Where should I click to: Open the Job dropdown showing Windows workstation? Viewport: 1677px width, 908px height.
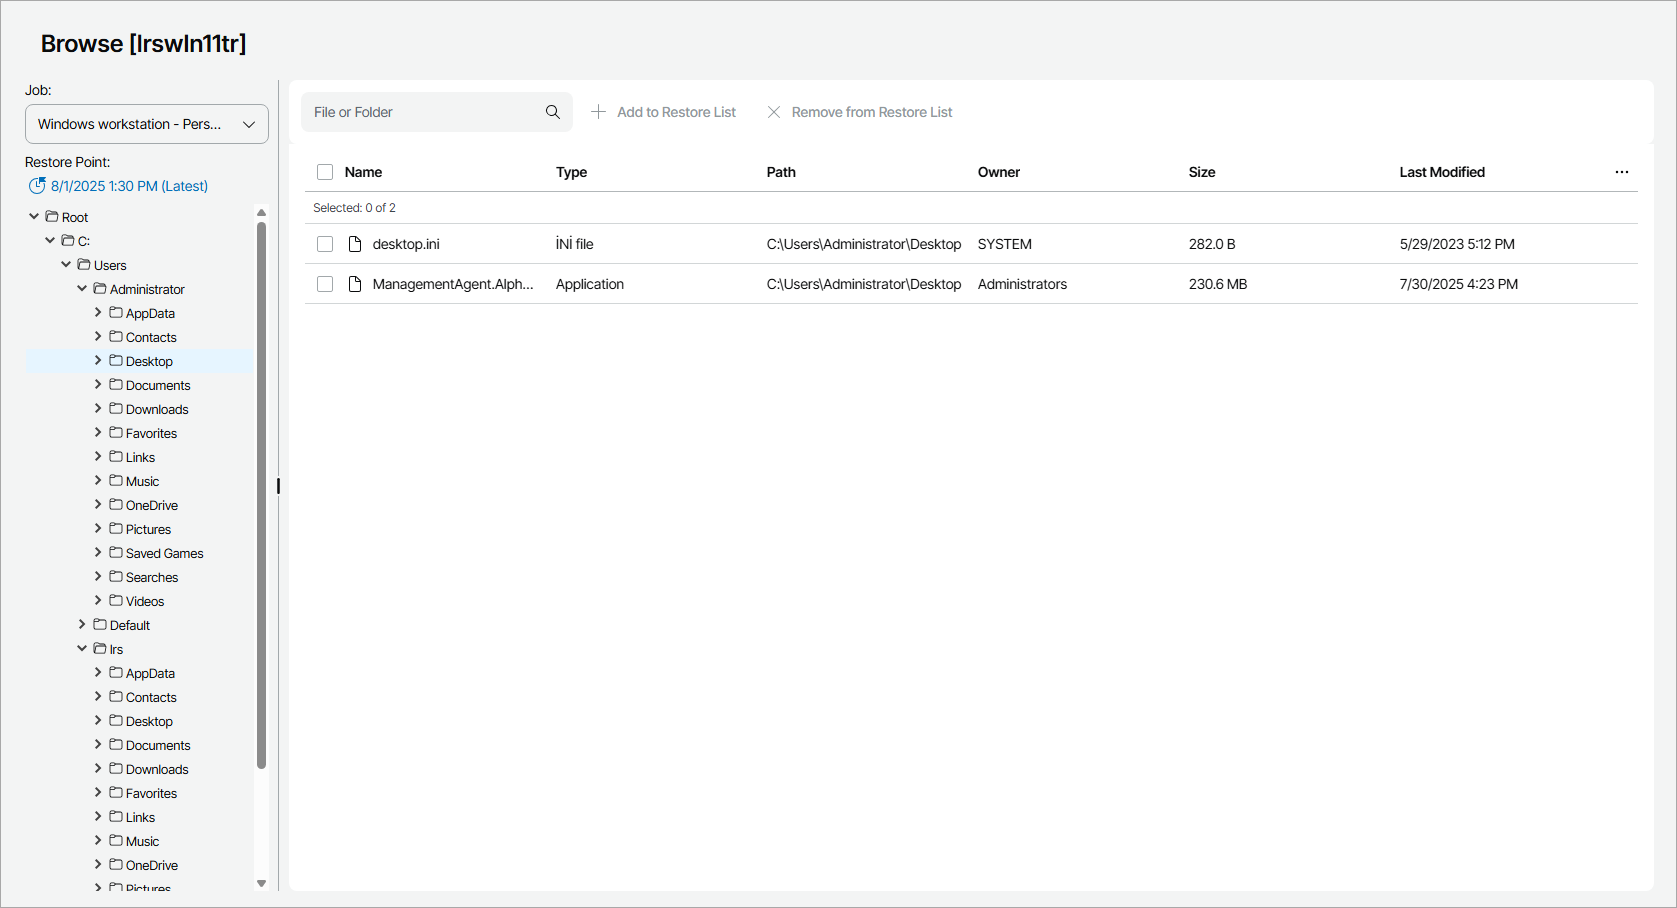[x=146, y=124]
